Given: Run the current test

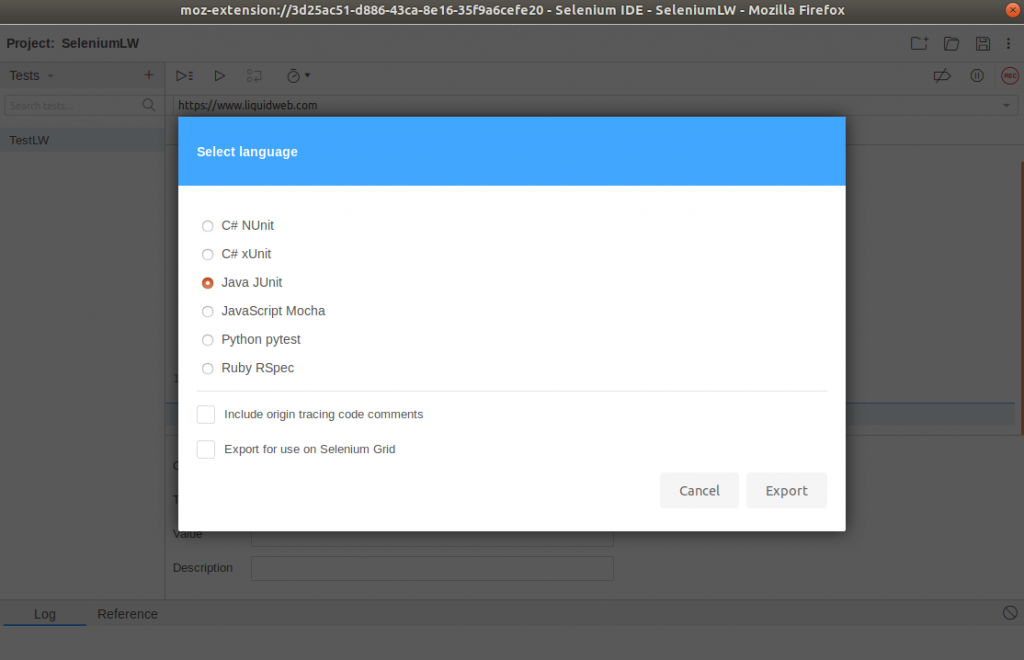Looking at the screenshot, I should 220,75.
